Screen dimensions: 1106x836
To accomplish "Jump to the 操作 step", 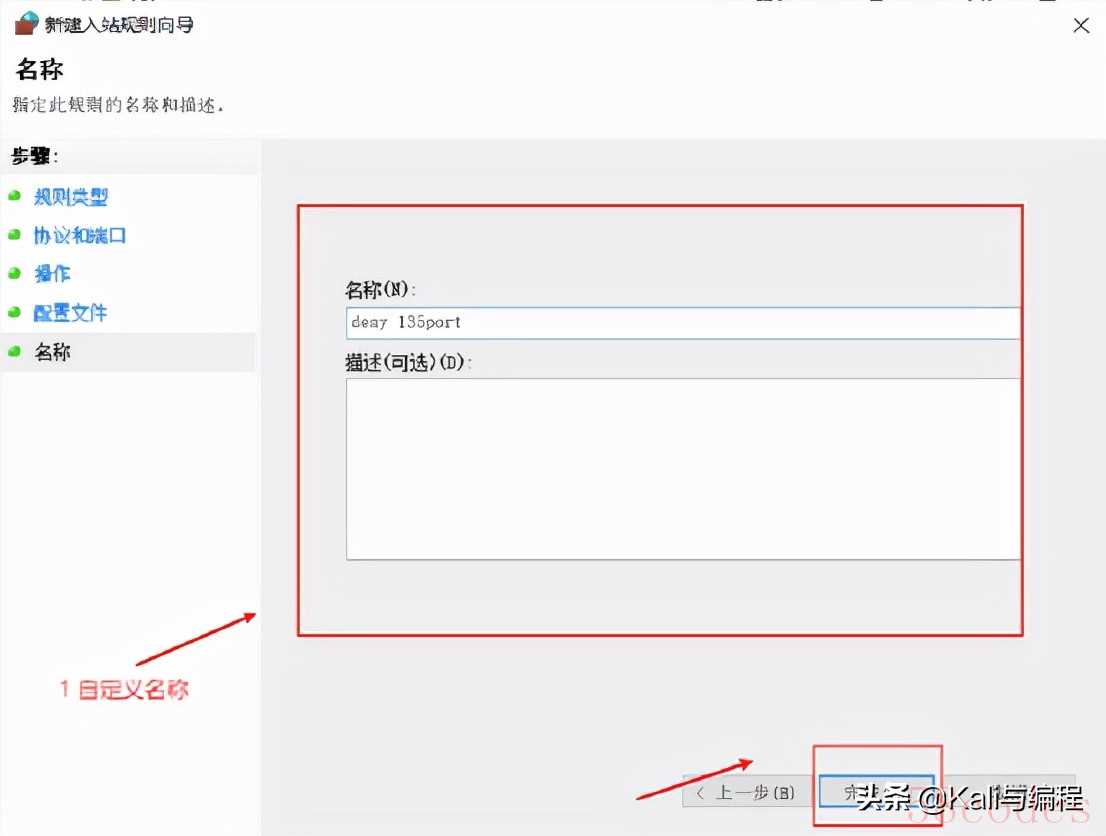I will (x=52, y=273).
